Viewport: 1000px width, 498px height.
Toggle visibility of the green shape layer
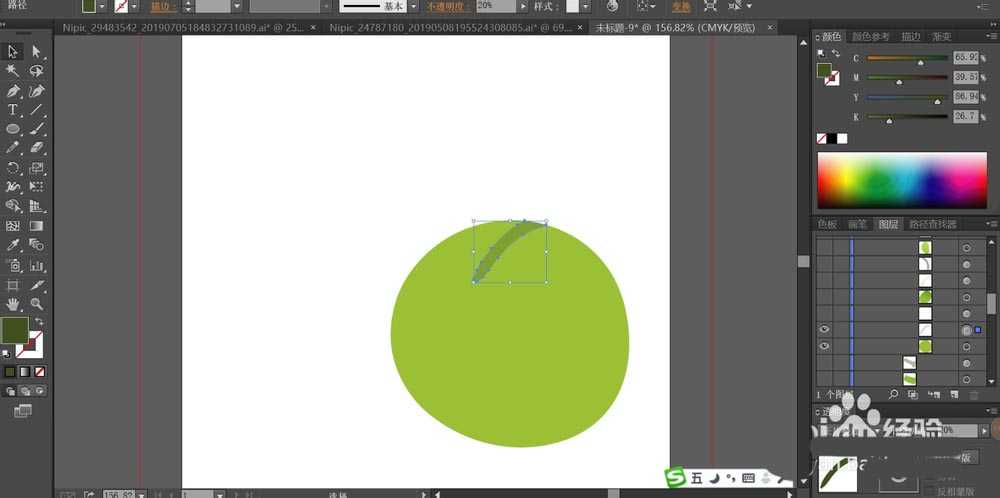coord(825,346)
